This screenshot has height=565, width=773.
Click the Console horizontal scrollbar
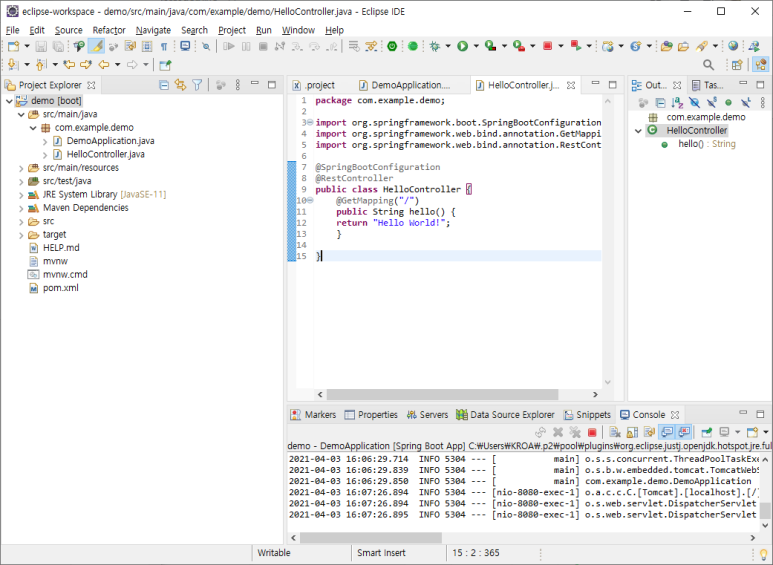(371, 537)
